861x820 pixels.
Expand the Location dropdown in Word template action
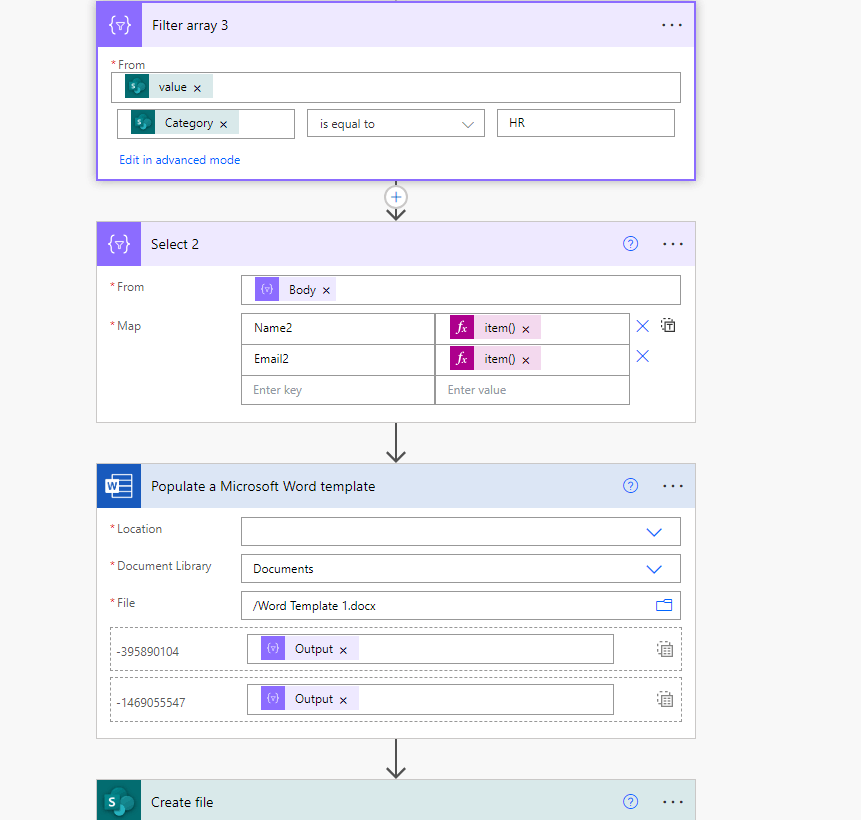[x=655, y=531]
